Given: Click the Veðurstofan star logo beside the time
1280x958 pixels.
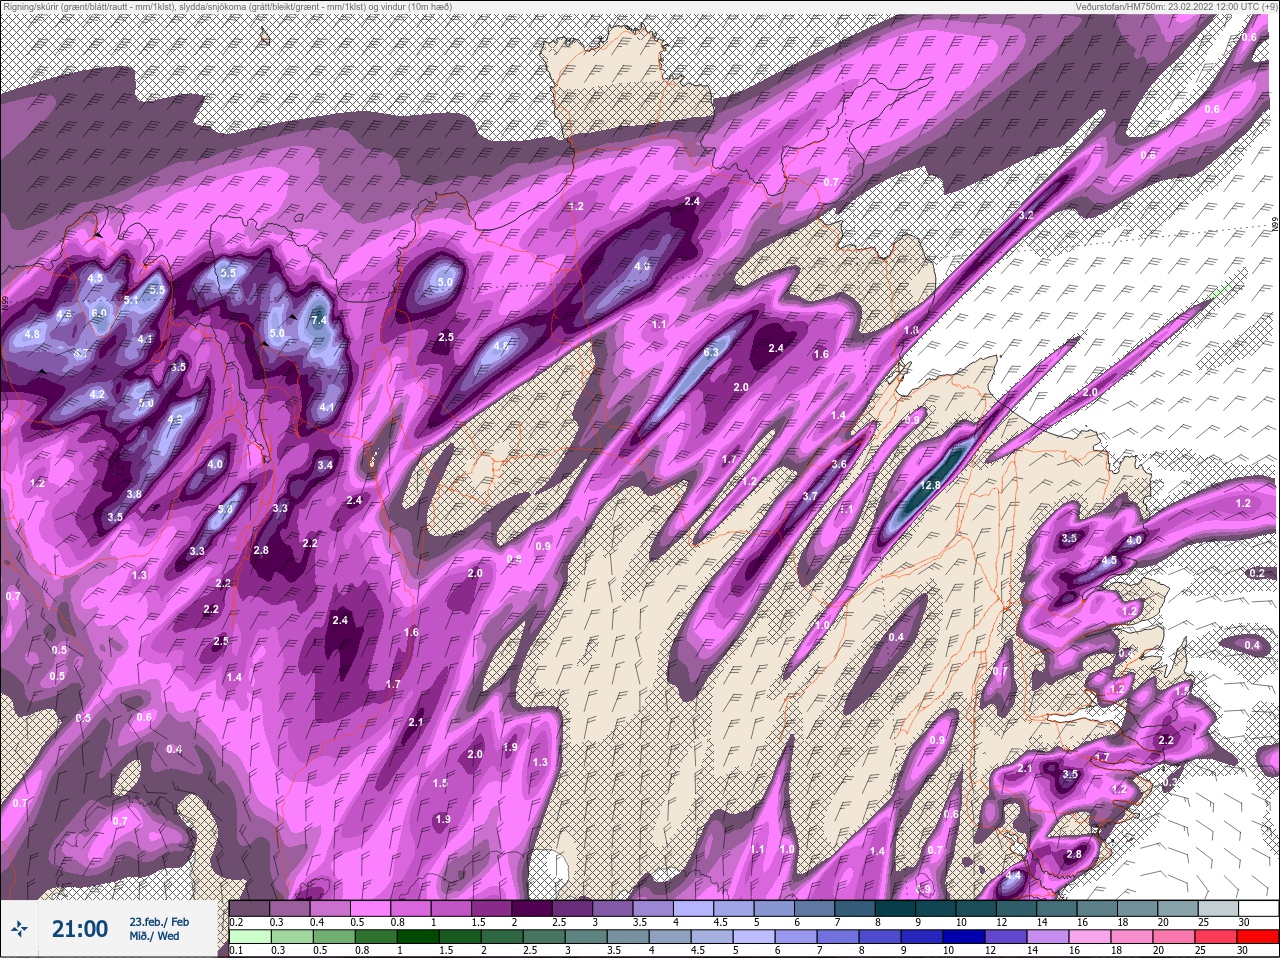Looking at the screenshot, I should (19, 929).
